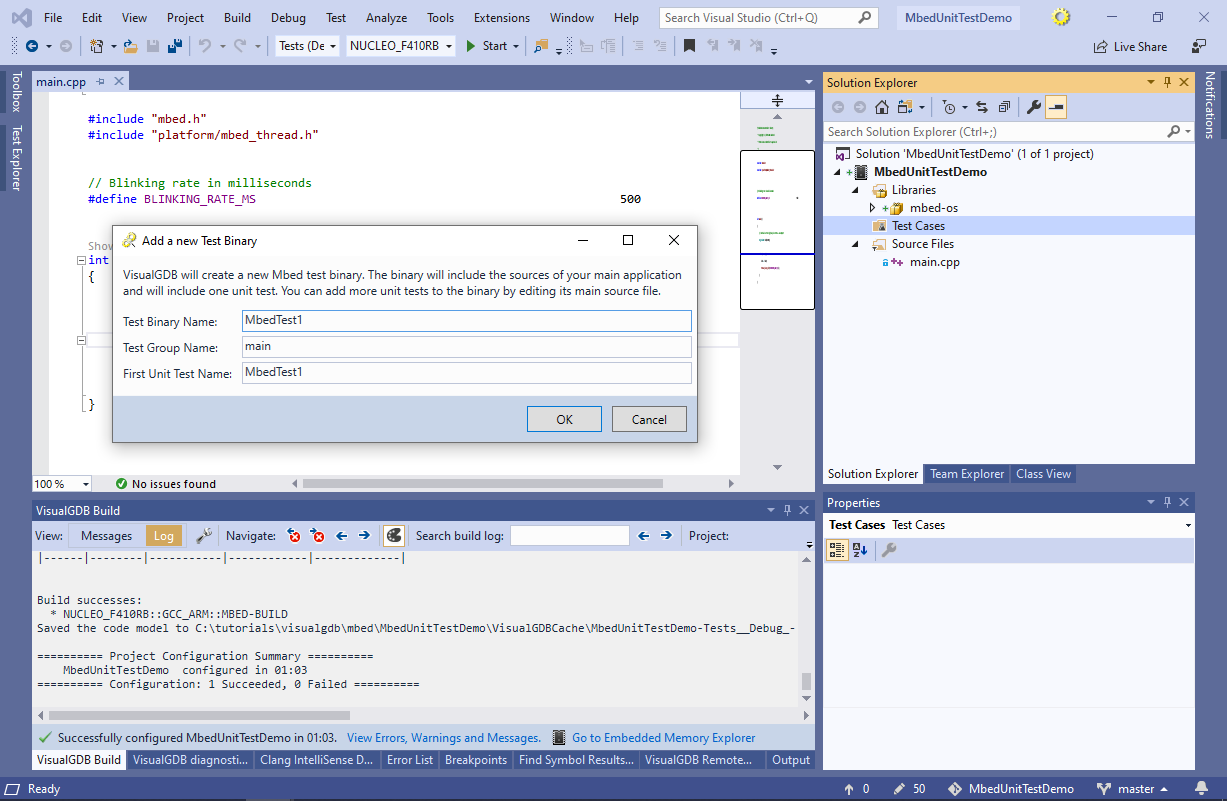Click Categorized view icon in Properties panel

click(x=837, y=550)
